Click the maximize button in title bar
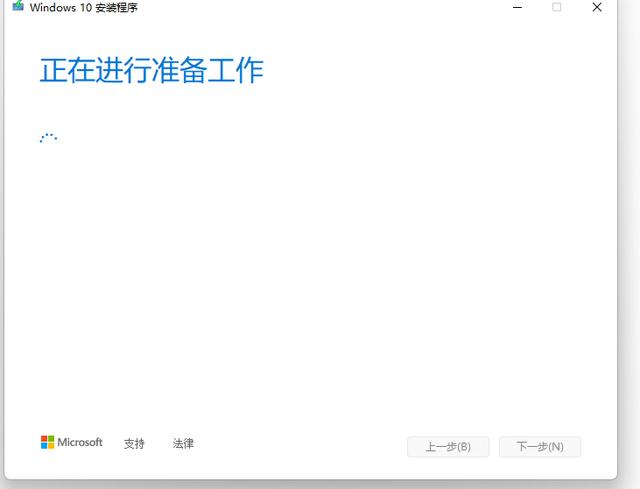This screenshot has height=489, width=640. (x=556, y=7)
